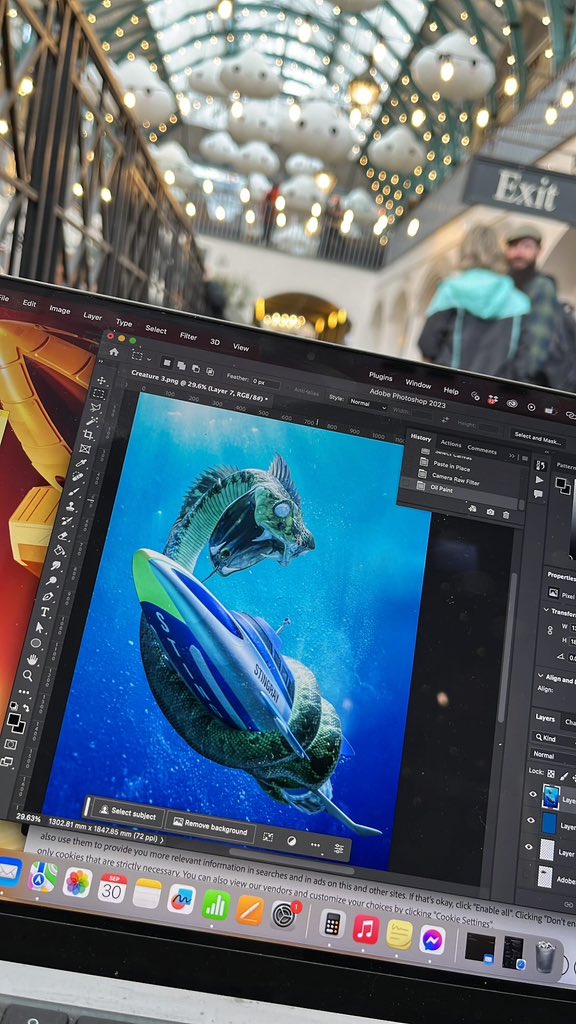Viewport: 576px width, 1024px height.
Task: Select the Path Selection arrow tool
Action: click(x=39, y=628)
